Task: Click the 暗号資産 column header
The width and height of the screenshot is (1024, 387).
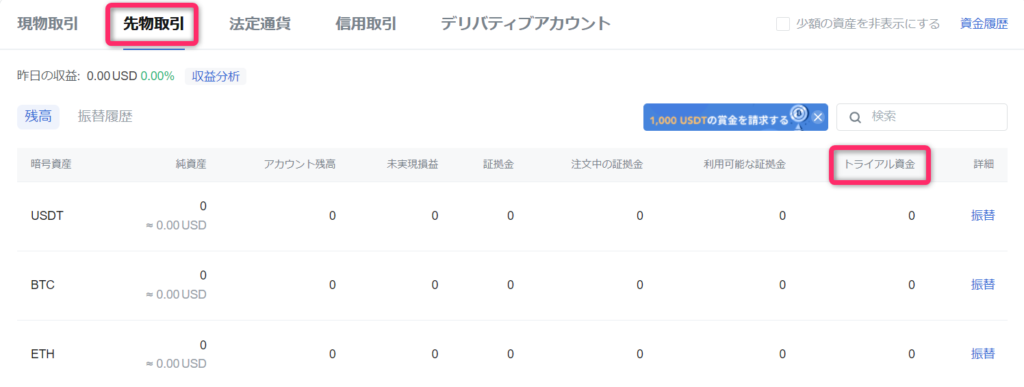Action: [51, 164]
